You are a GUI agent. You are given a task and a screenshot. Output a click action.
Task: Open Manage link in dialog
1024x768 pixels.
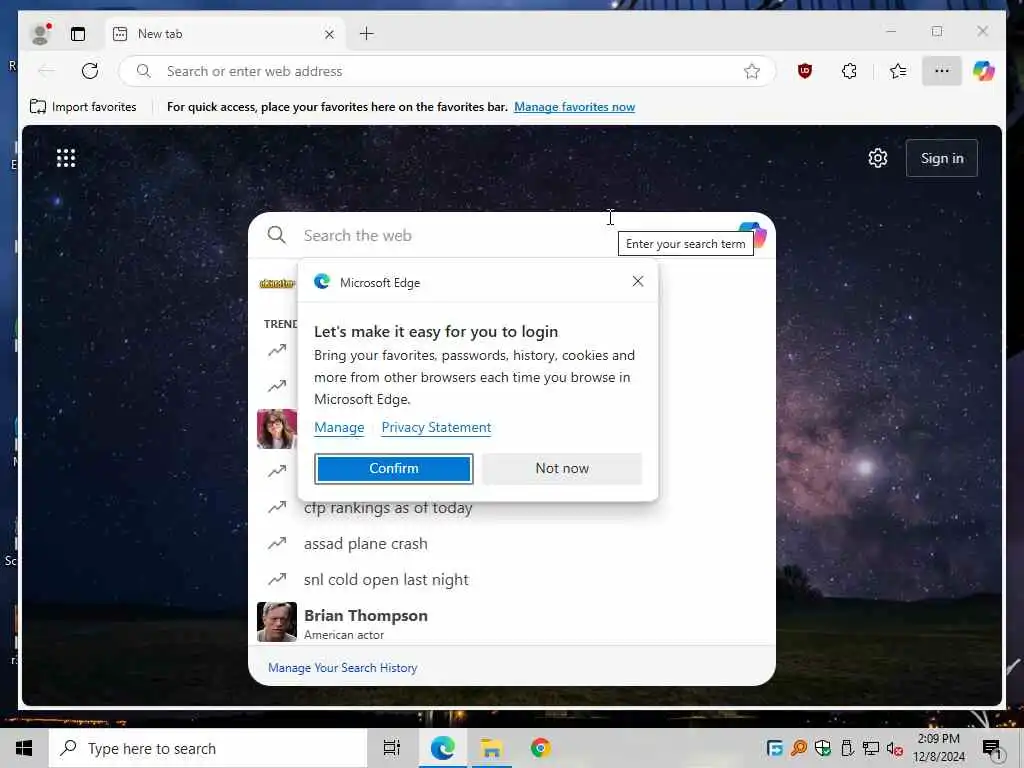(339, 427)
